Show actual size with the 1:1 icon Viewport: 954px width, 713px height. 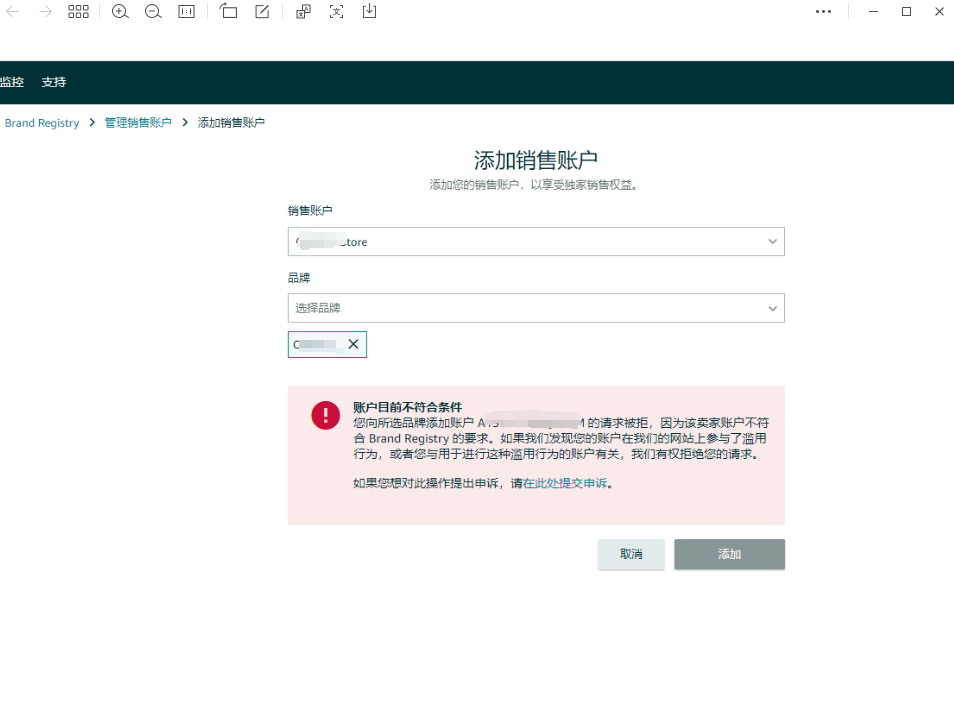(186, 12)
